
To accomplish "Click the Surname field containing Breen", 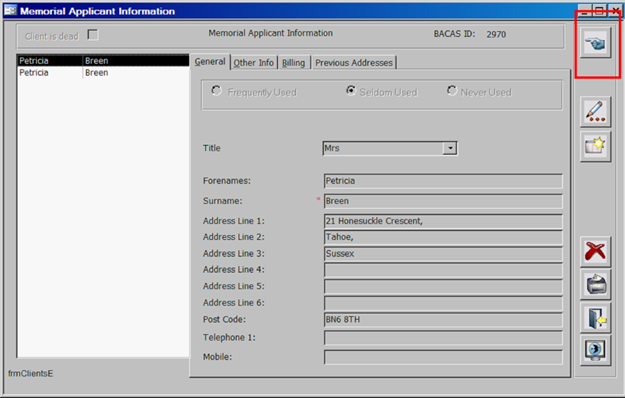I will coord(443,201).
